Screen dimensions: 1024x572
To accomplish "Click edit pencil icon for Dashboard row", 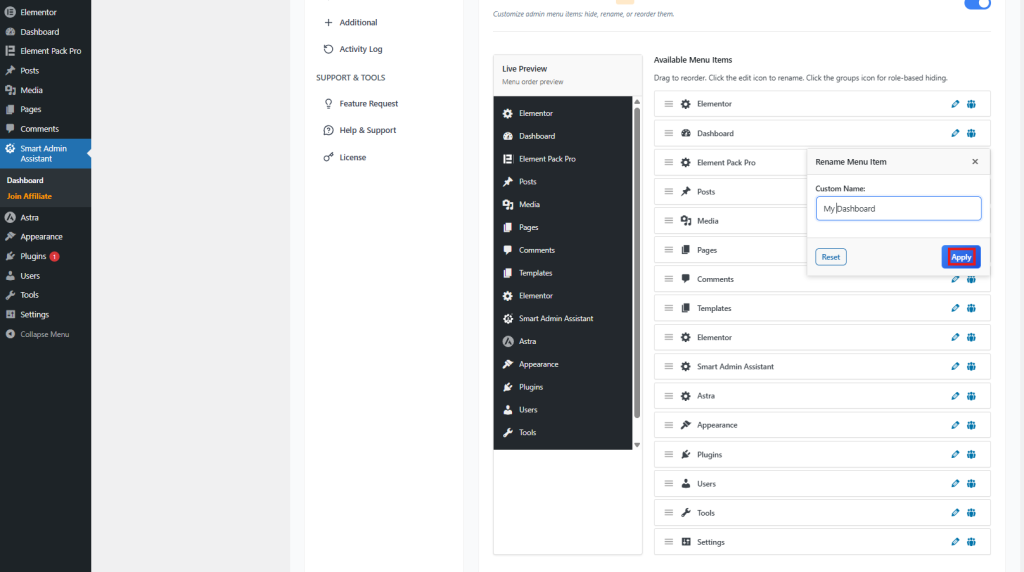I will (x=955, y=133).
